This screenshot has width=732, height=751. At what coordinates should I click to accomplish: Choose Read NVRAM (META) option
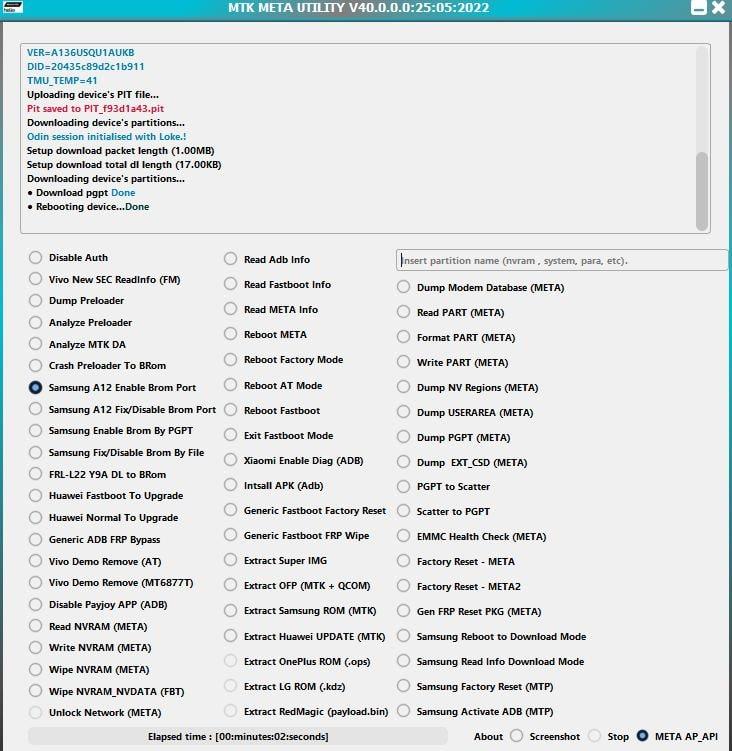click(x=35, y=626)
